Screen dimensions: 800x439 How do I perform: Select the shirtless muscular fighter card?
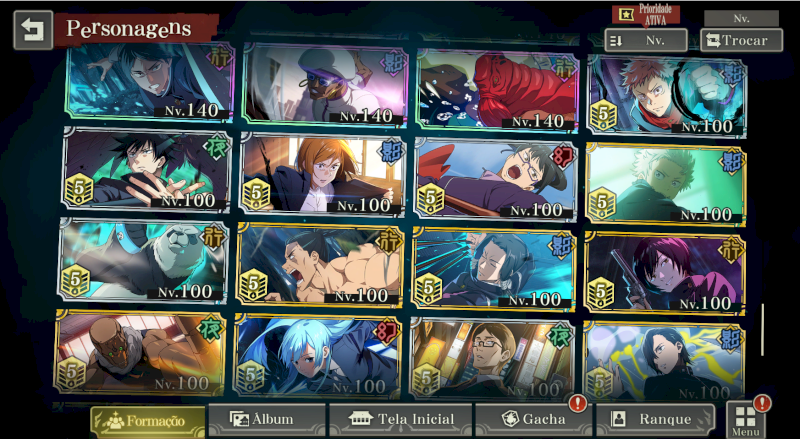point(320,264)
